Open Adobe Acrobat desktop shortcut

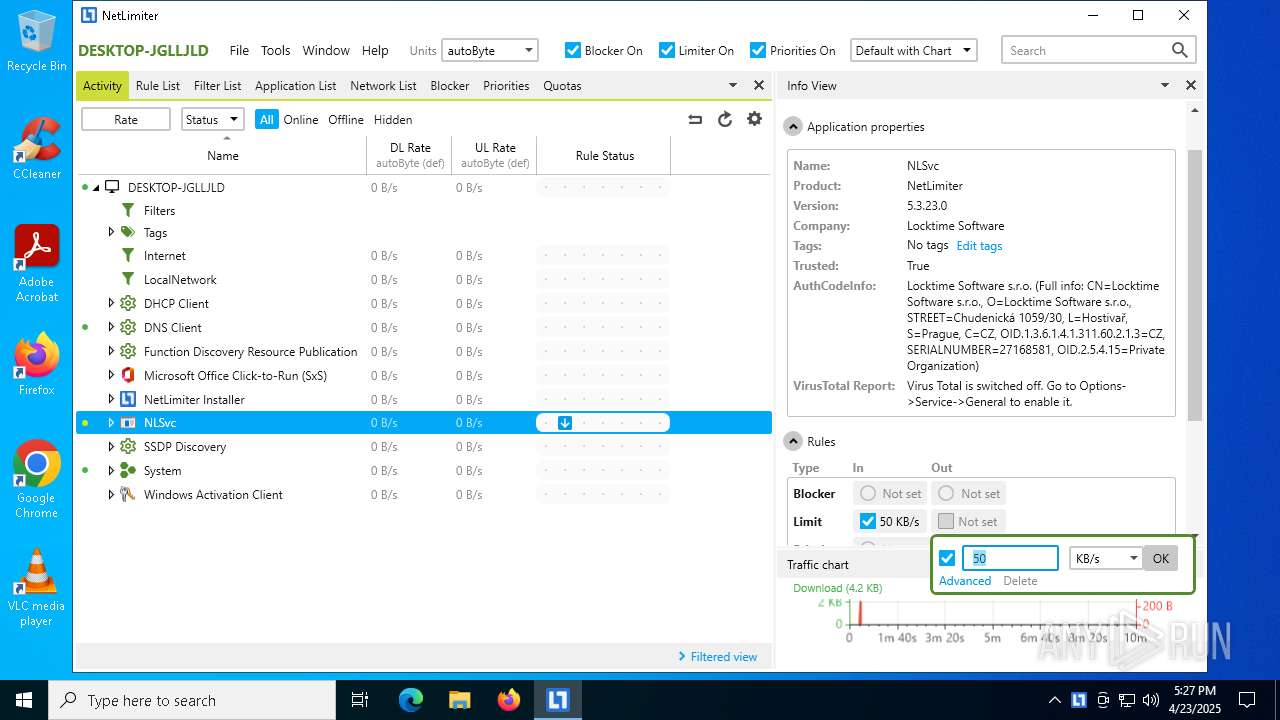coord(37,264)
